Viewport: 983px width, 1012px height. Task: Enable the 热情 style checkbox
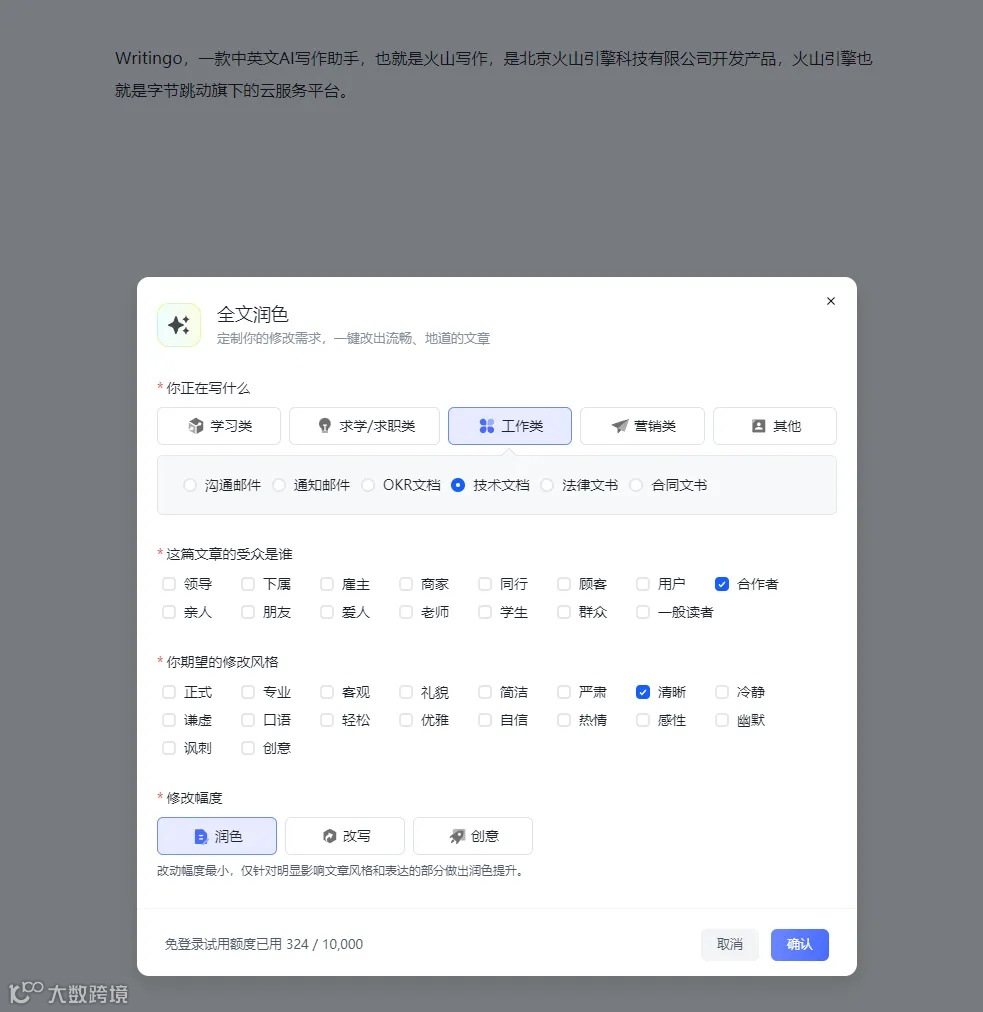click(x=564, y=720)
